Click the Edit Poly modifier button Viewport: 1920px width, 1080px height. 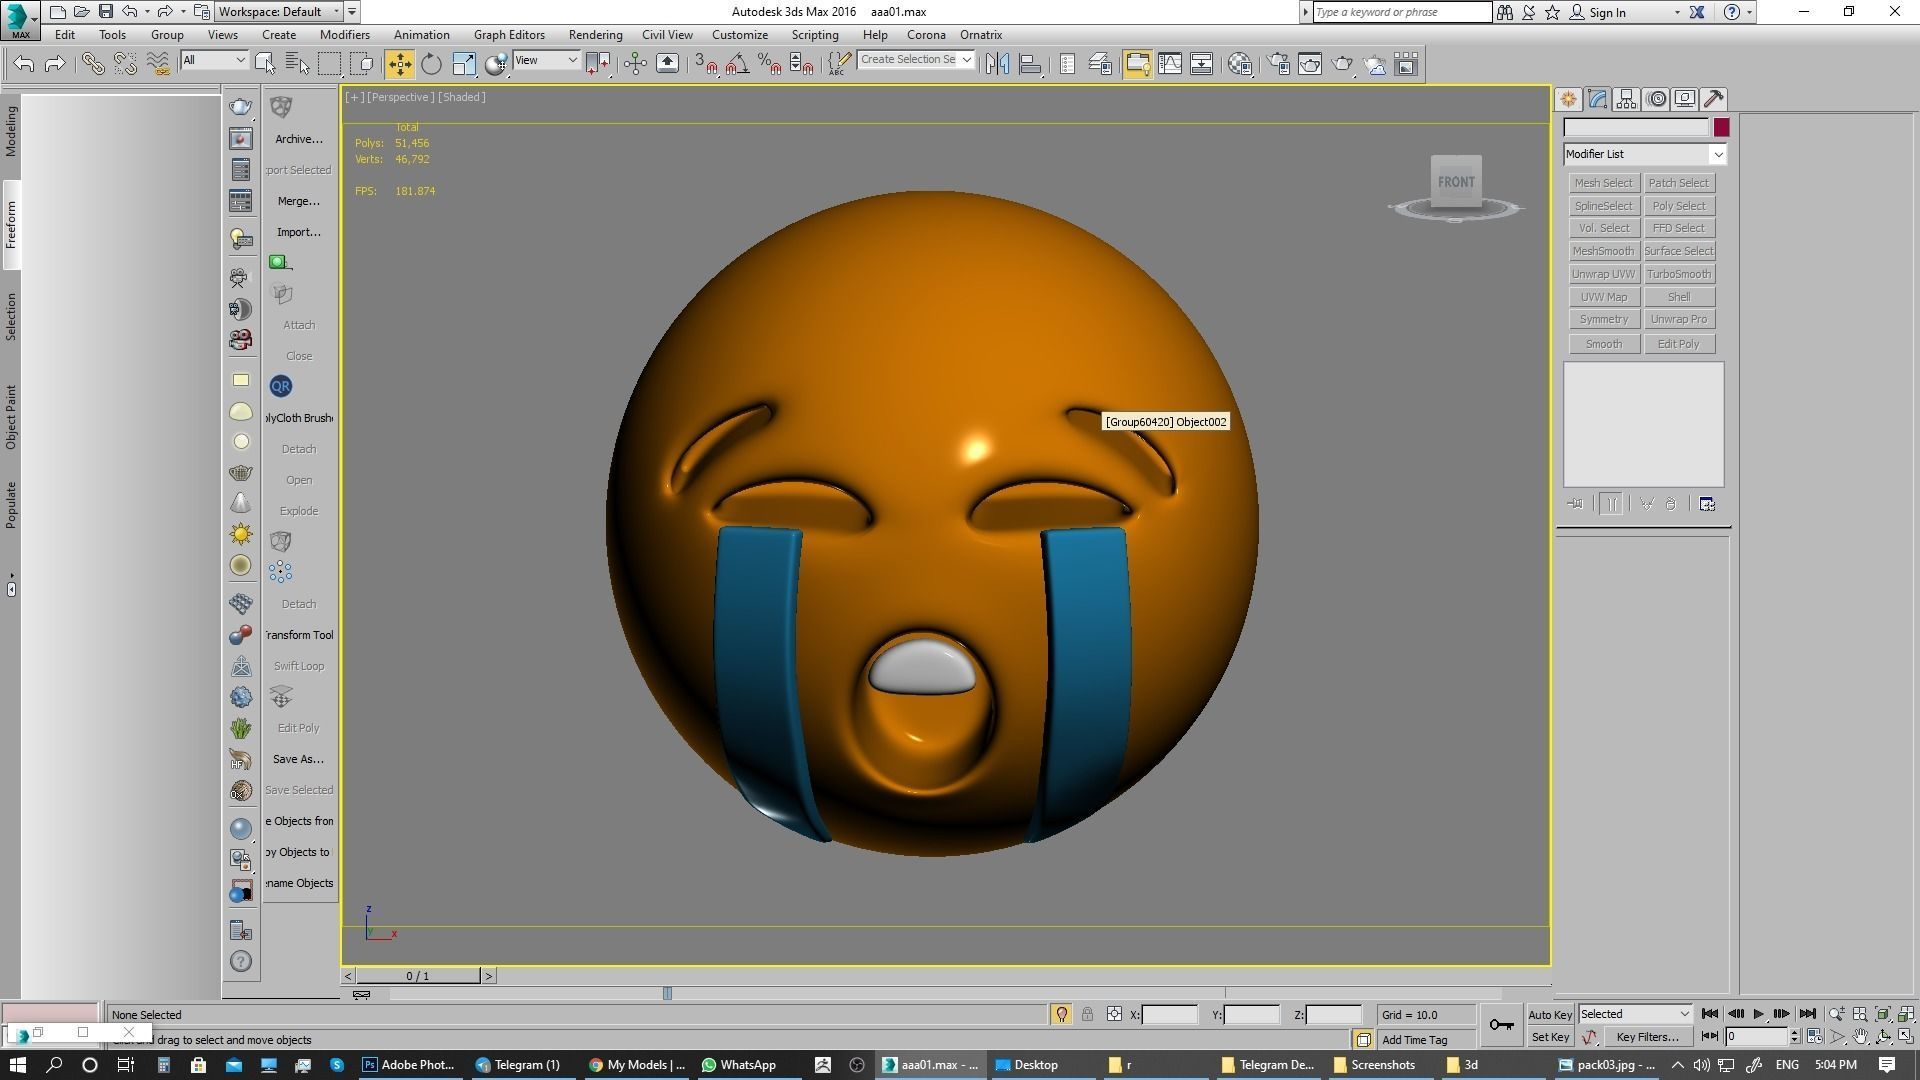[x=1679, y=344]
